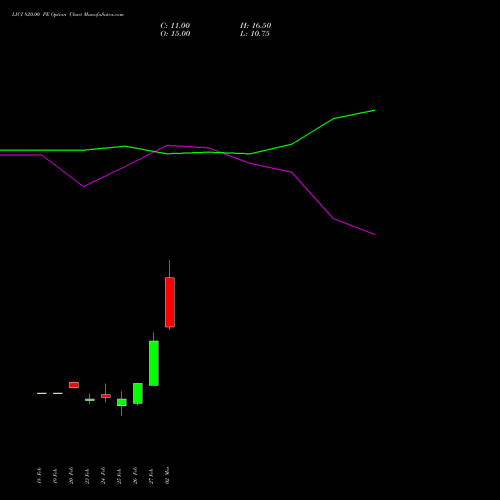Click the 27 Feb date axis label
The height and width of the screenshot is (500, 500).
[x=151, y=476]
